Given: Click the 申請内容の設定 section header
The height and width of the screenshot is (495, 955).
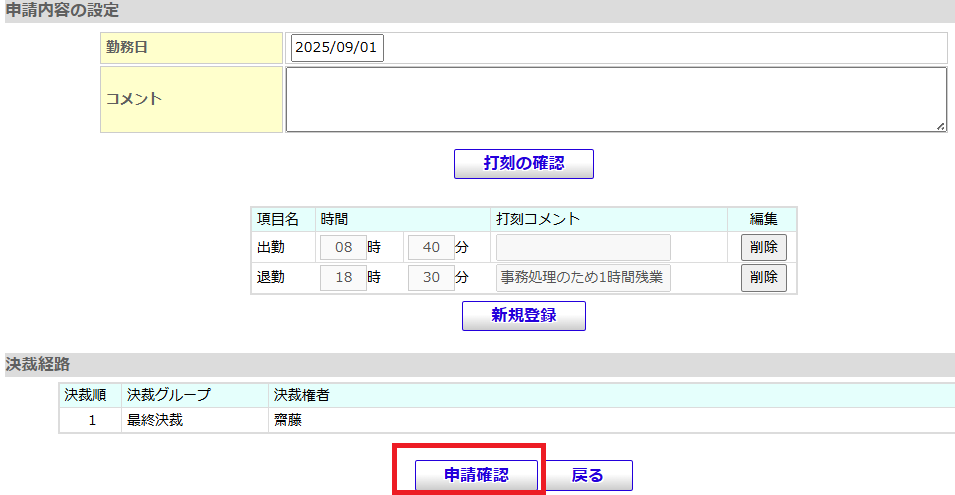Looking at the screenshot, I should point(60,10).
